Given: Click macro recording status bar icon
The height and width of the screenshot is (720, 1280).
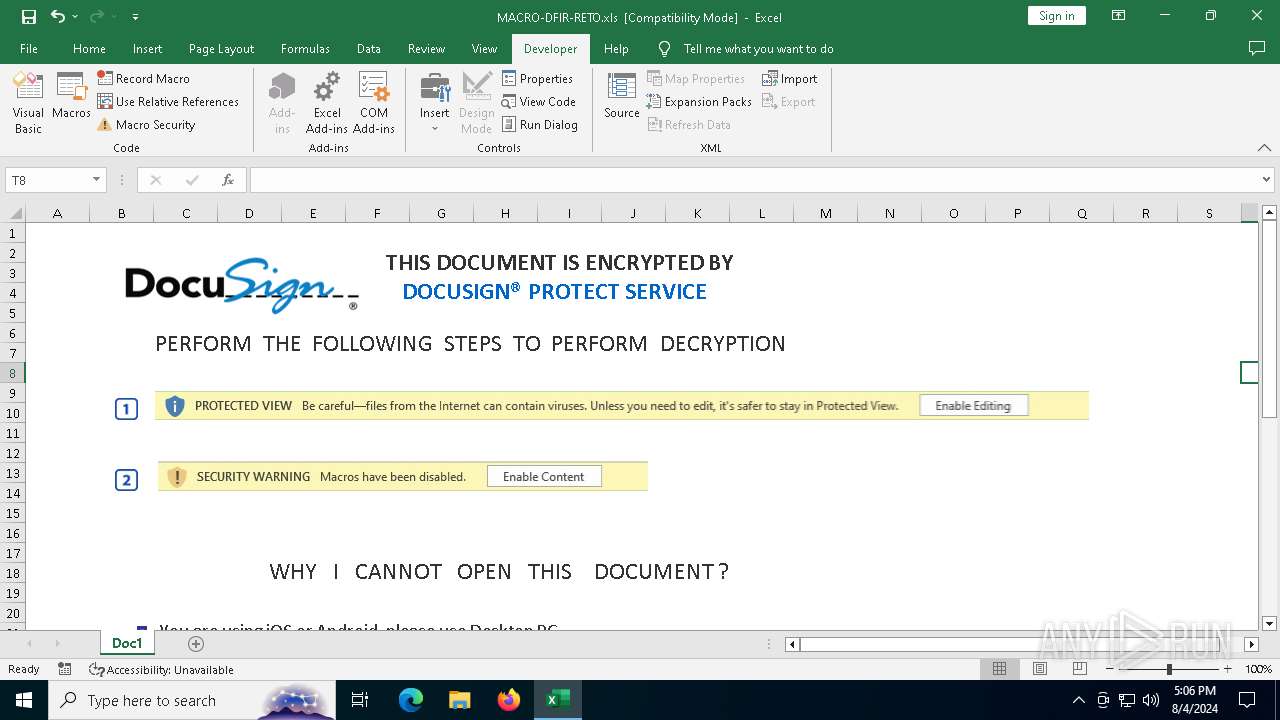Looking at the screenshot, I should 65,669.
